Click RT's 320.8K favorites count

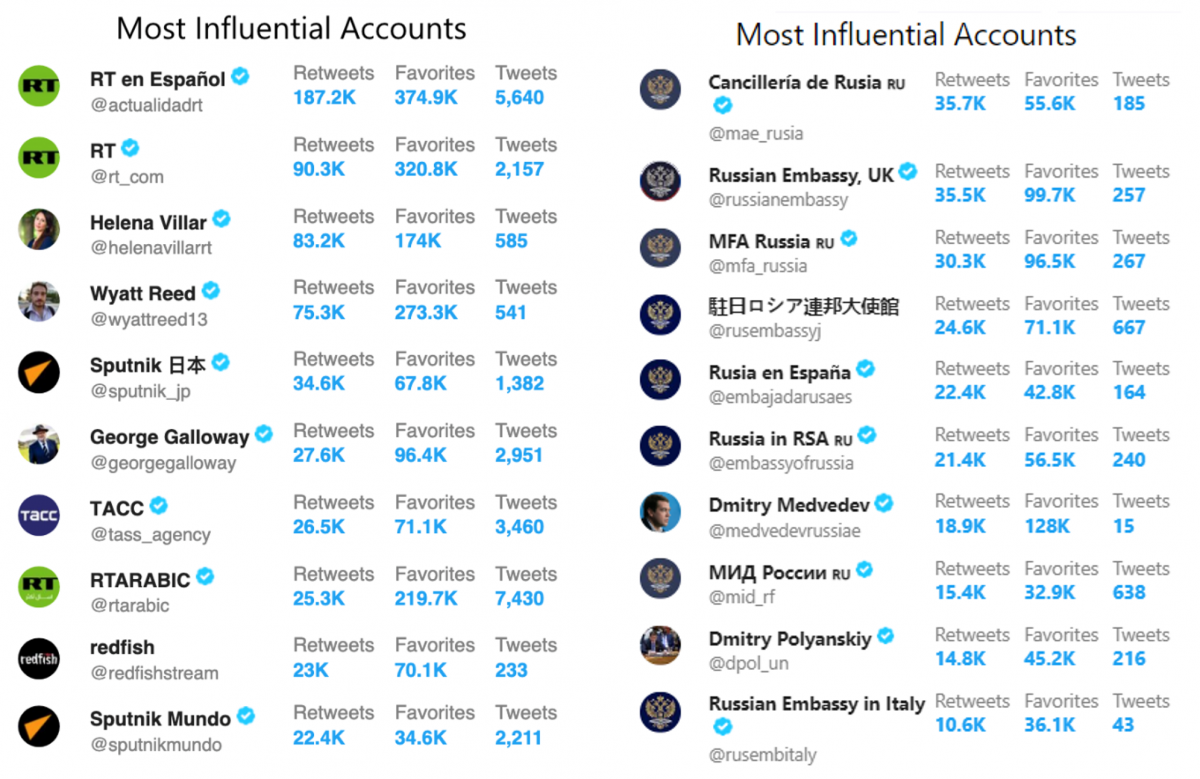426,169
